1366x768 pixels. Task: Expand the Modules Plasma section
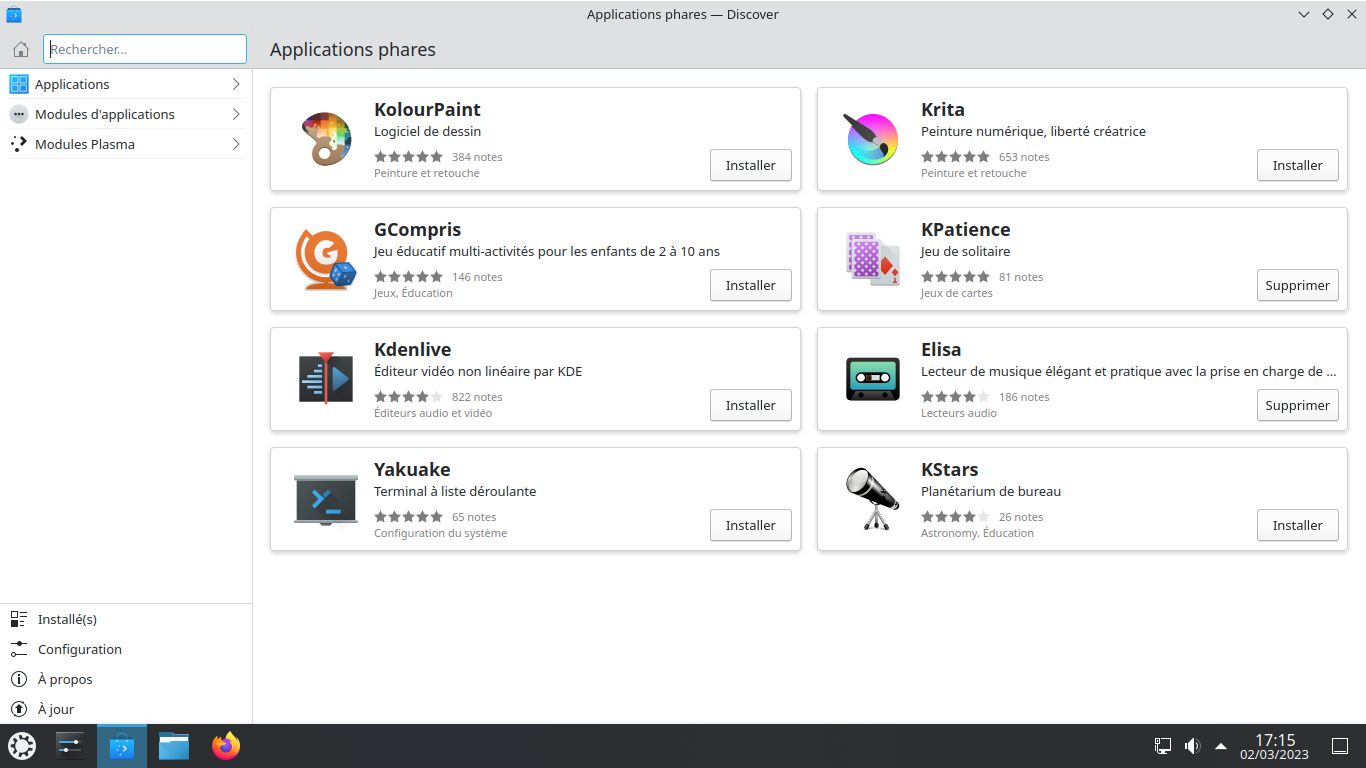(125, 144)
